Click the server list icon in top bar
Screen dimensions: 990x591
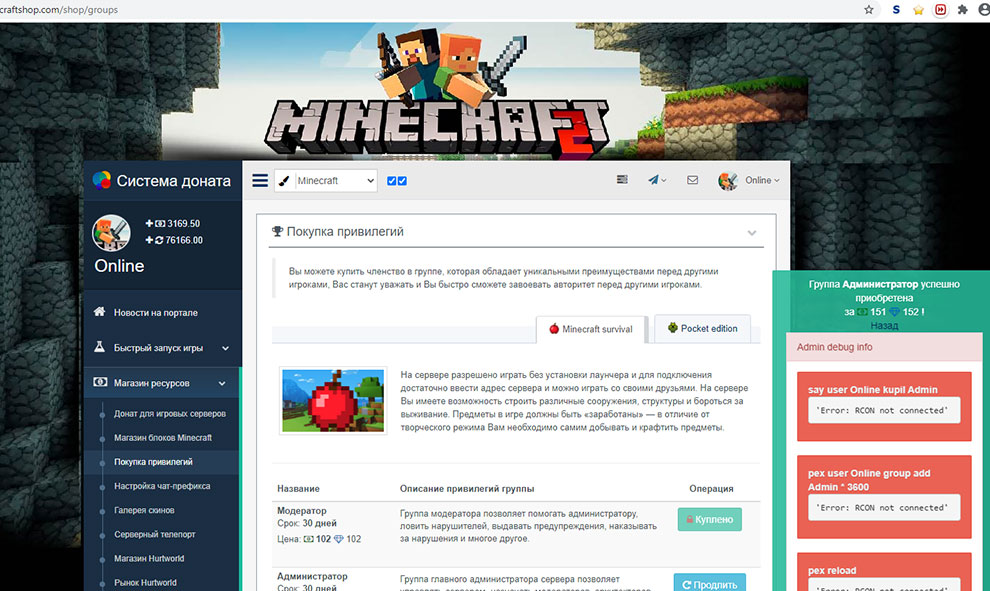point(622,181)
